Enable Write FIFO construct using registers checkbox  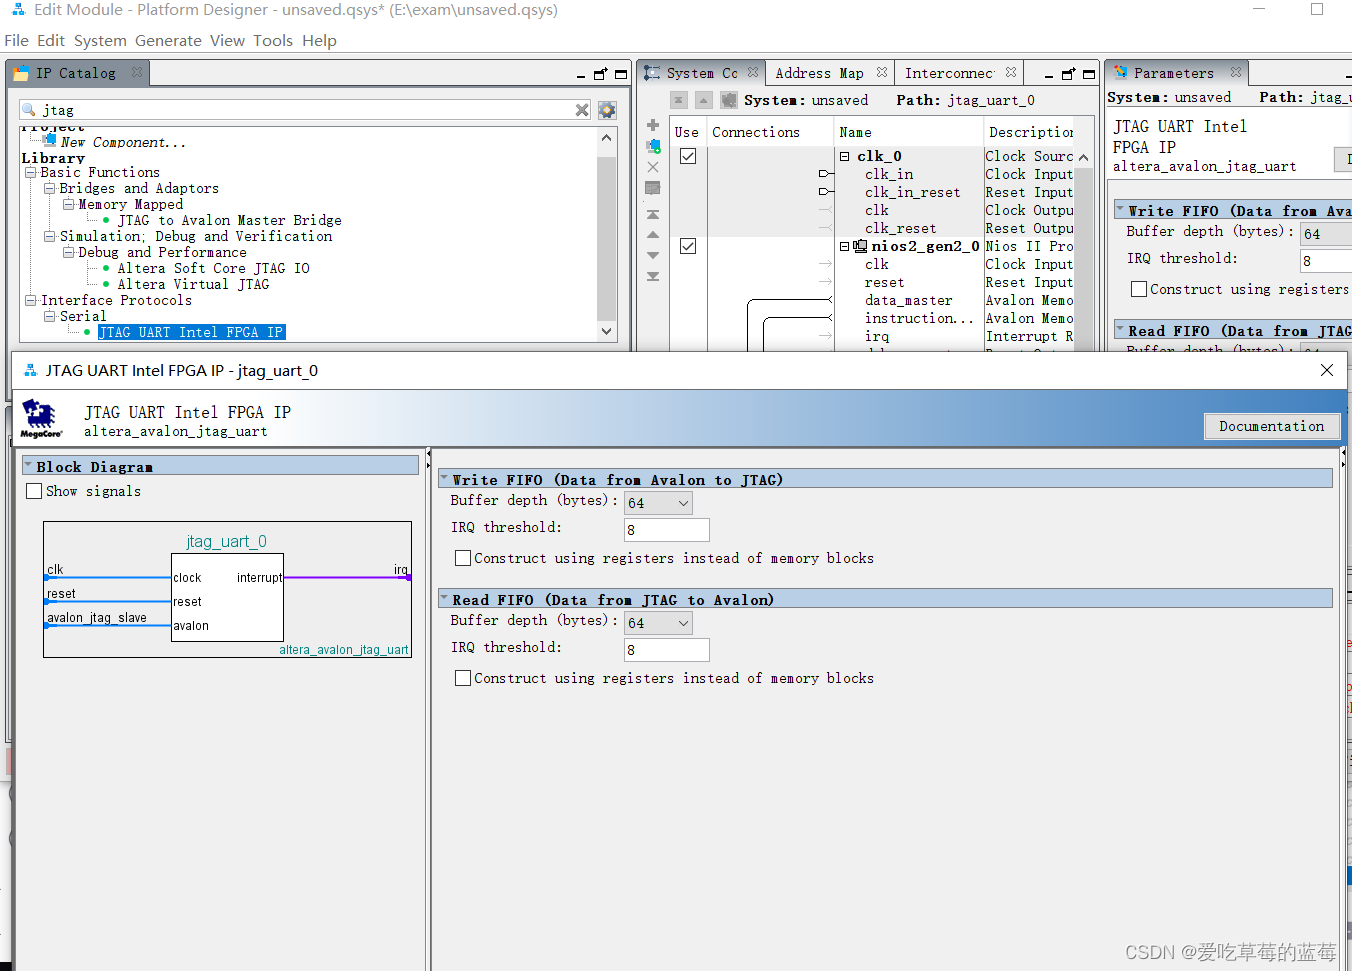tap(463, 558)
